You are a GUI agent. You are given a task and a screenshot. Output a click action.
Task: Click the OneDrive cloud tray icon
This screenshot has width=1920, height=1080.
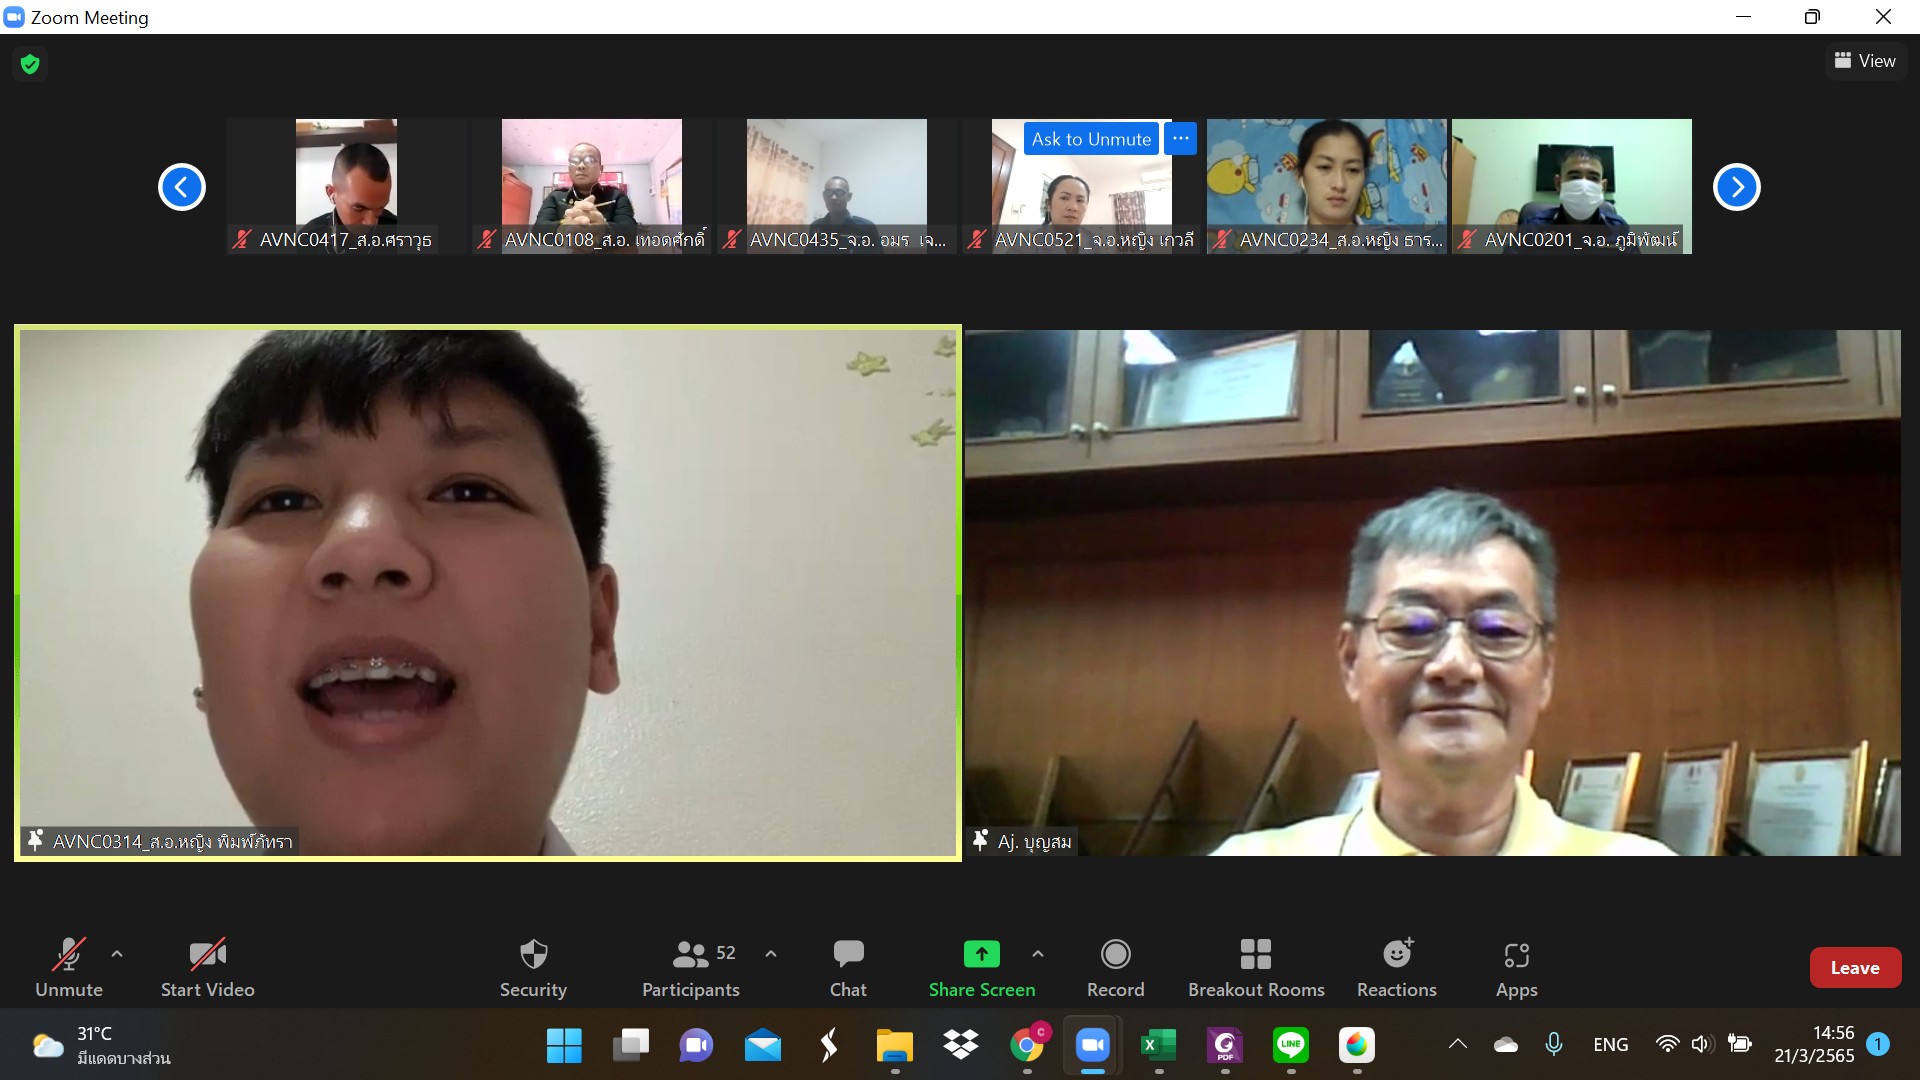pos(1506,1044)
